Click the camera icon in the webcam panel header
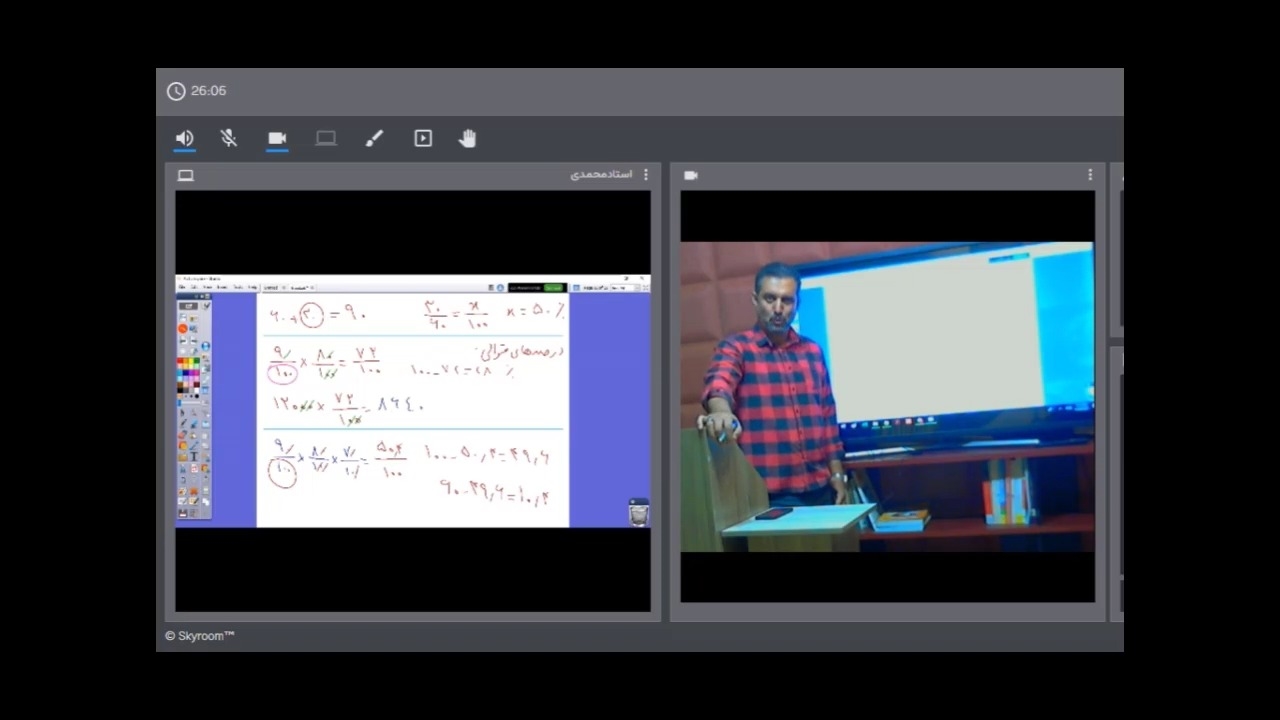Image resolution: width=1280 pixels, height=720 pixels. click(690, 175)
